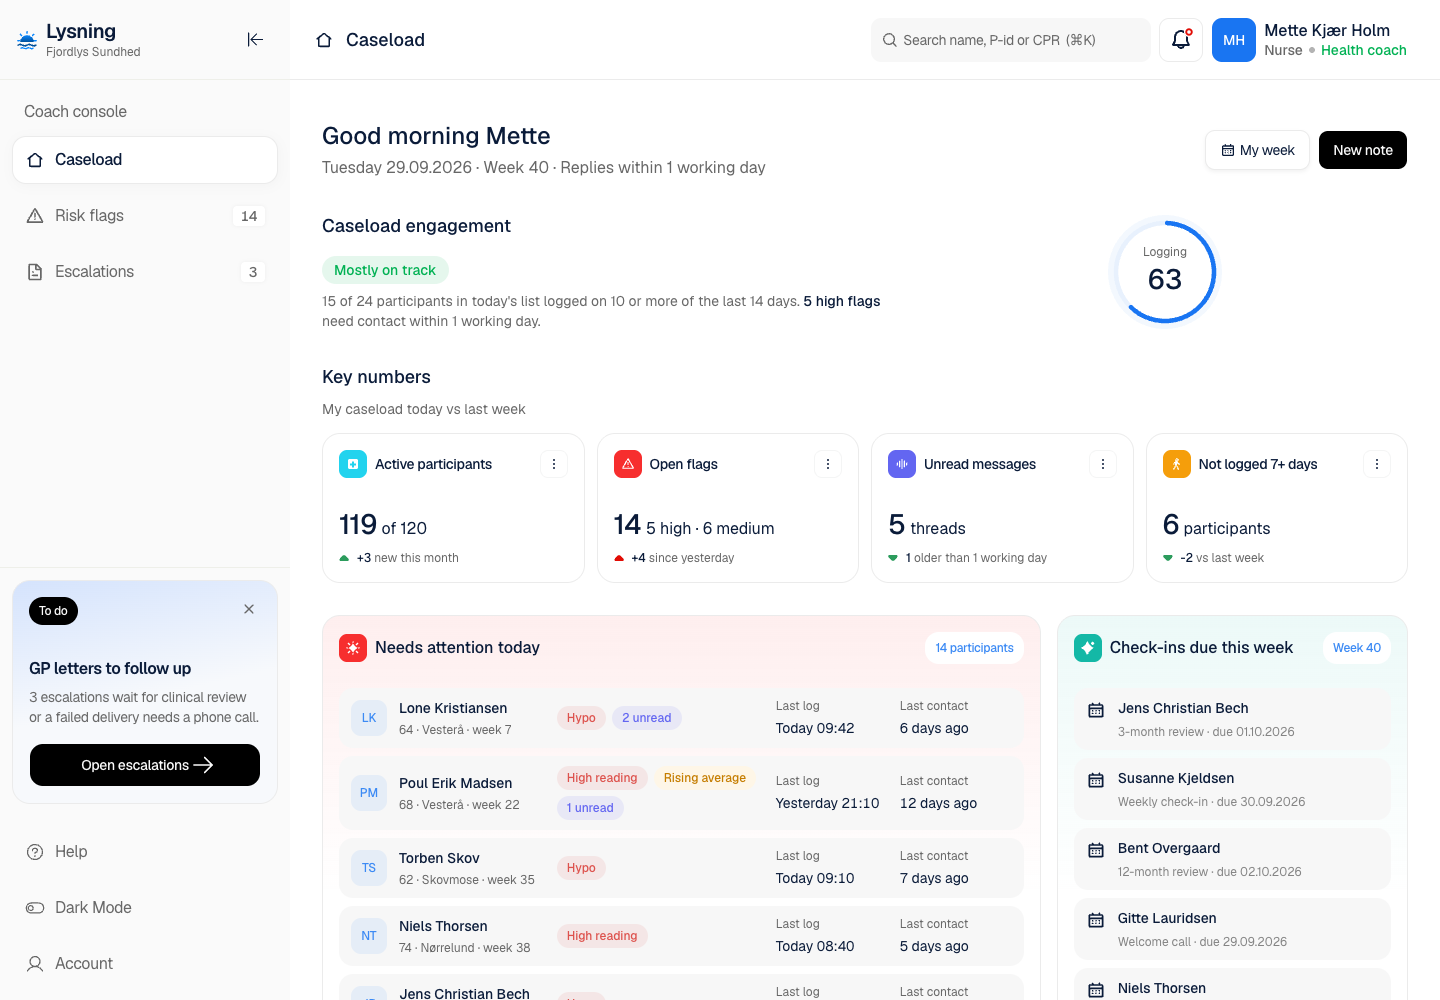Toggle Dark Mode in the sidebar
1440x1000 pixels.
click(145, 908)
